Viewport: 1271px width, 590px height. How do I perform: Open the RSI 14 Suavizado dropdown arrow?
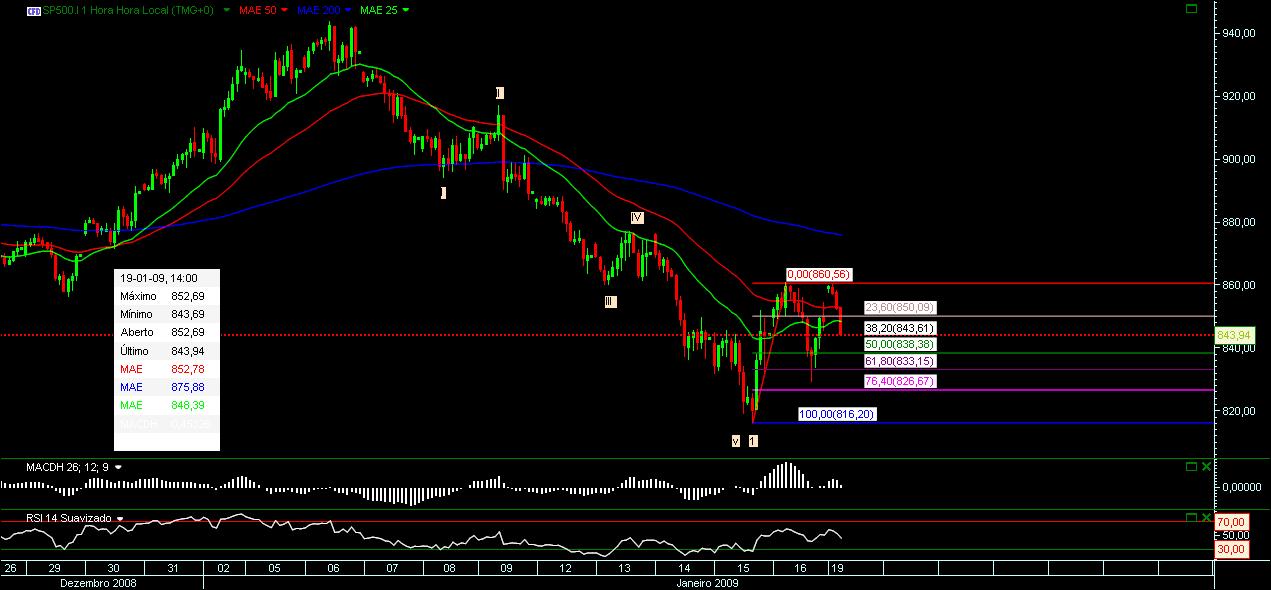point(120,518)
